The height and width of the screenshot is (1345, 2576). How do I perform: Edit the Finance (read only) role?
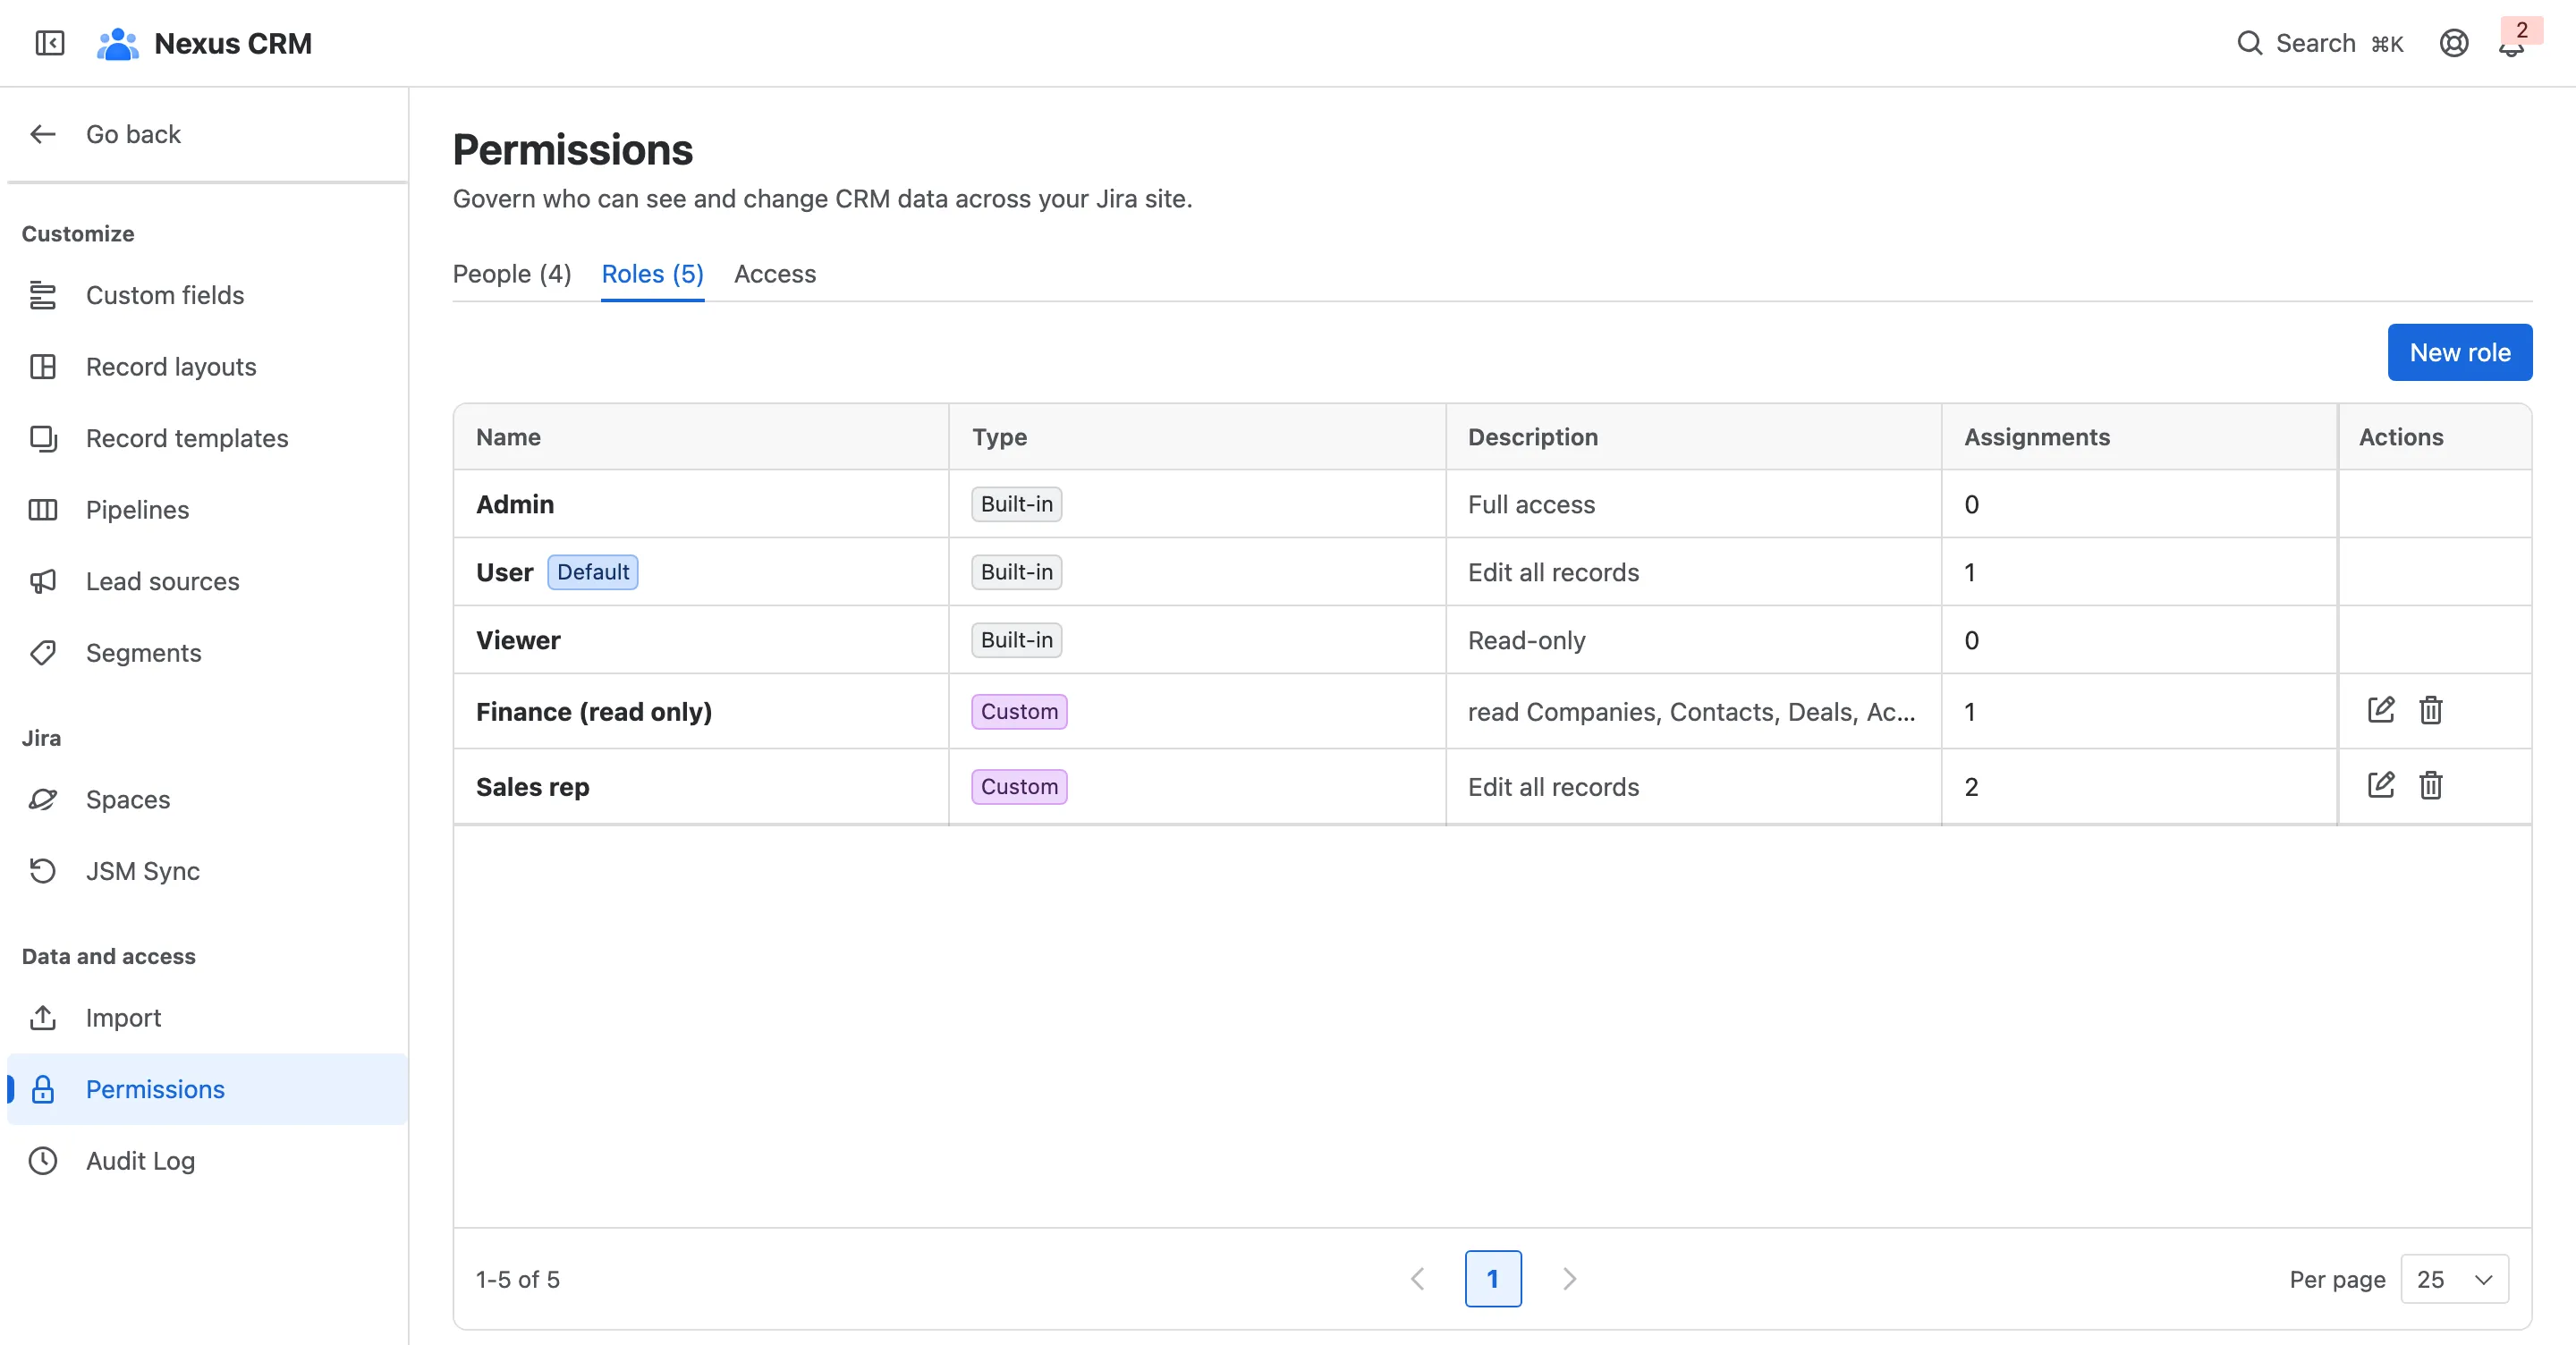pyautogui.click(x=2381, y=710)
